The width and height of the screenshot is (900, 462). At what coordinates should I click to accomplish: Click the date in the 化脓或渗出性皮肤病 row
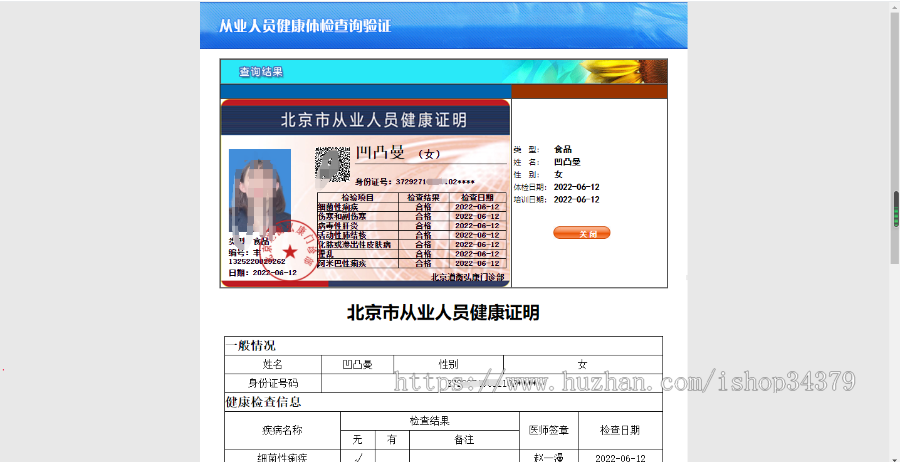[478, 244]
